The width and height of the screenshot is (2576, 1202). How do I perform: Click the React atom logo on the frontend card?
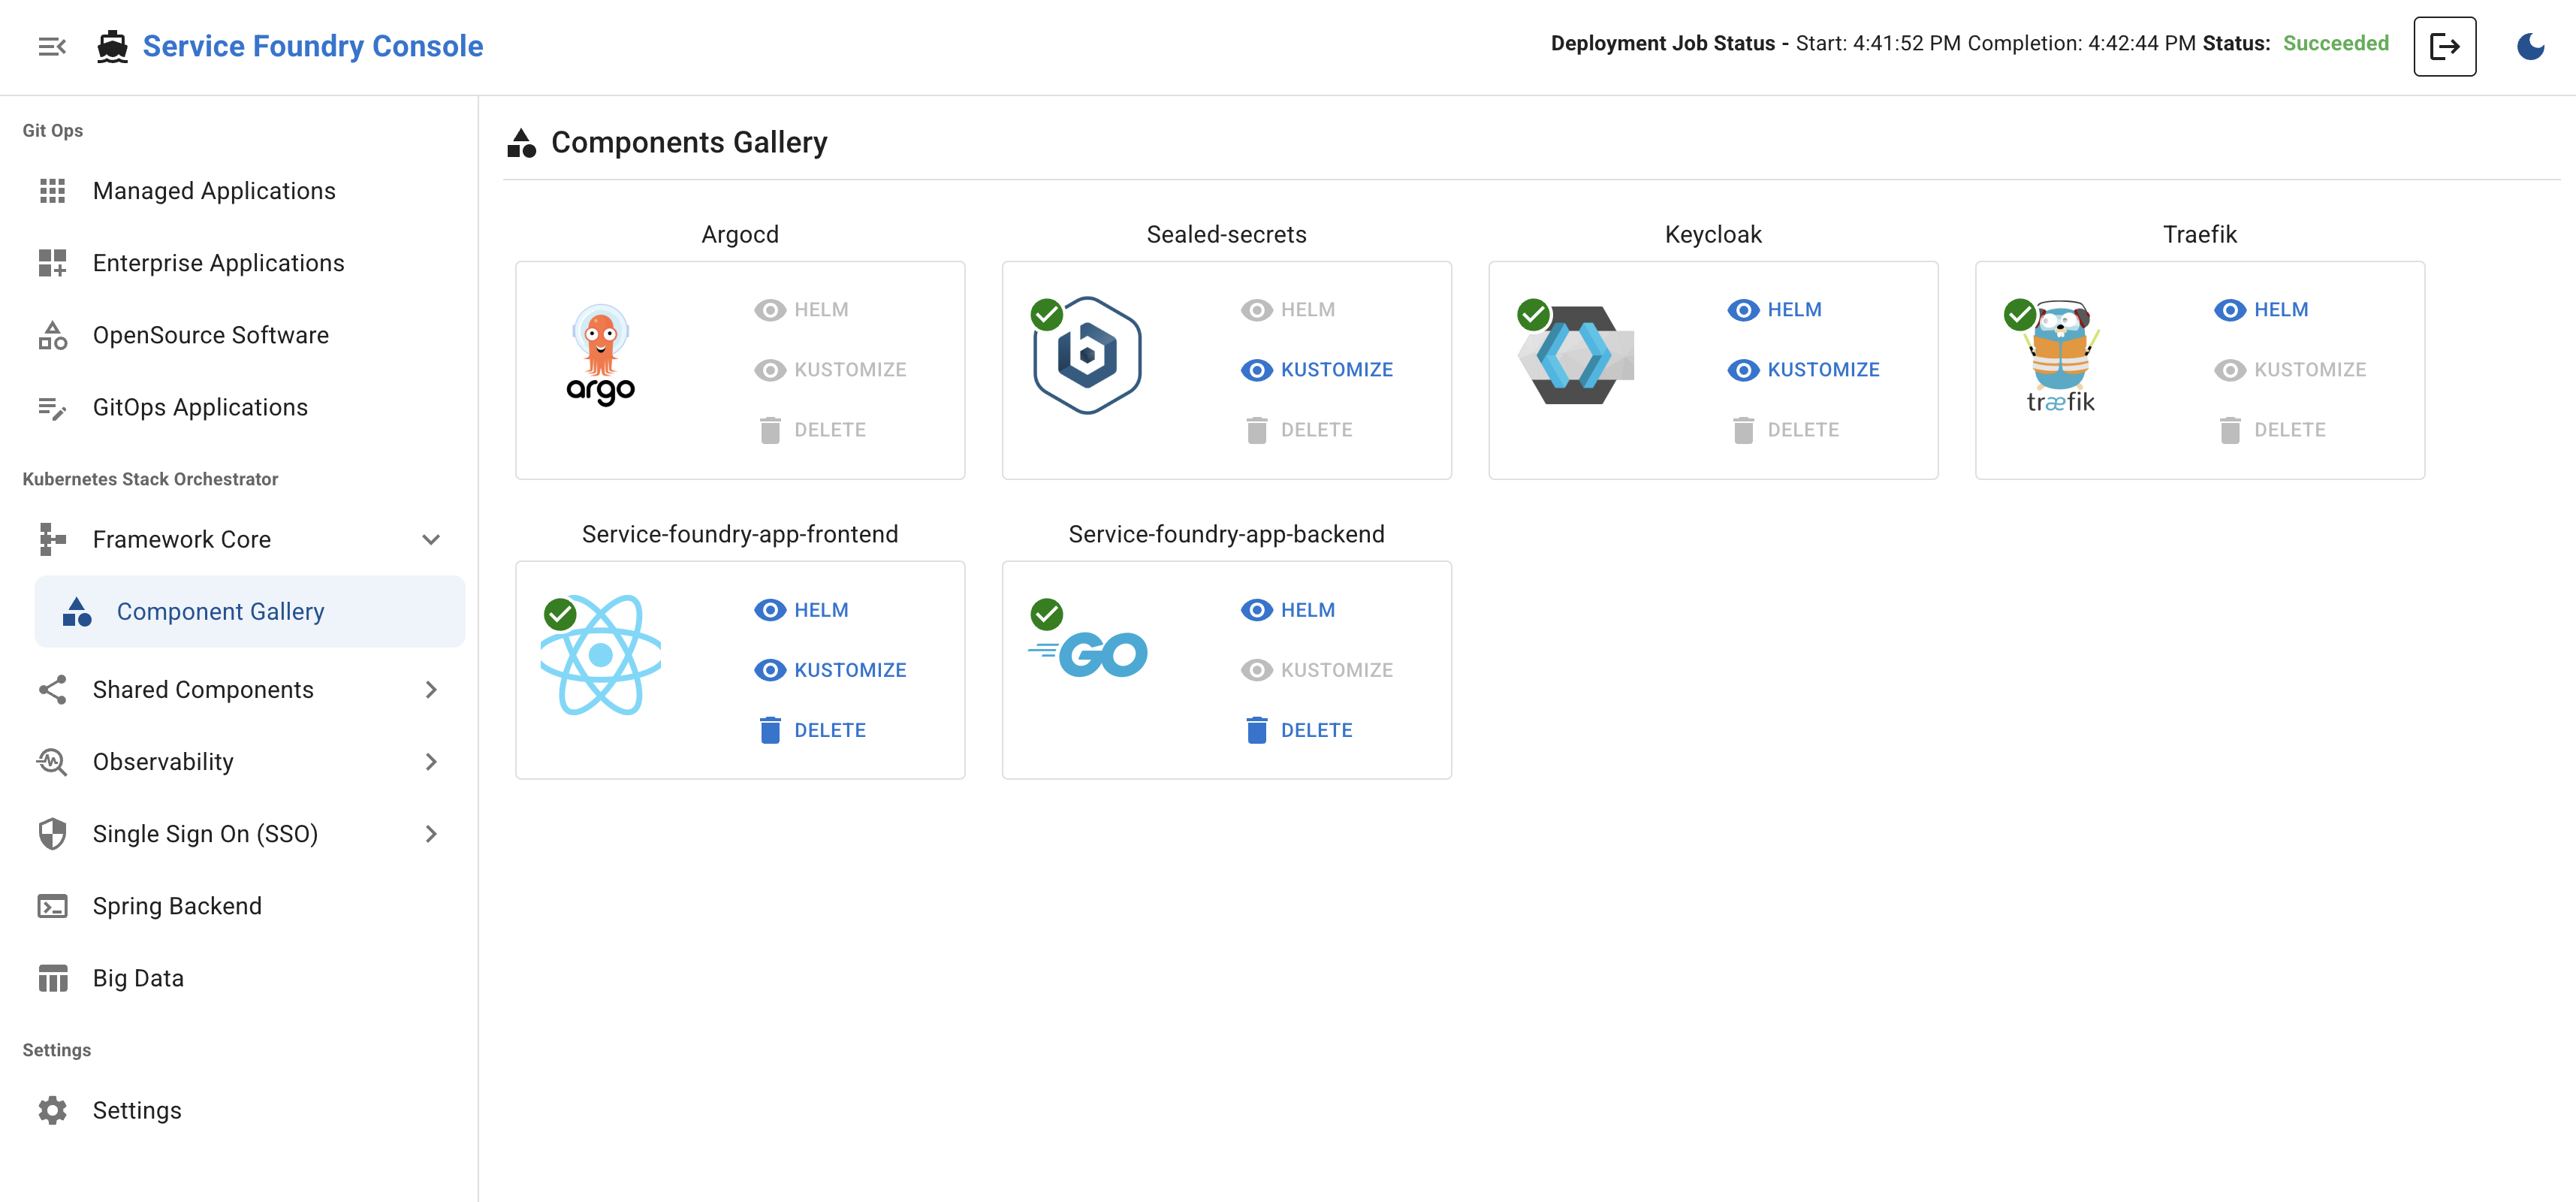coord(600,655)
